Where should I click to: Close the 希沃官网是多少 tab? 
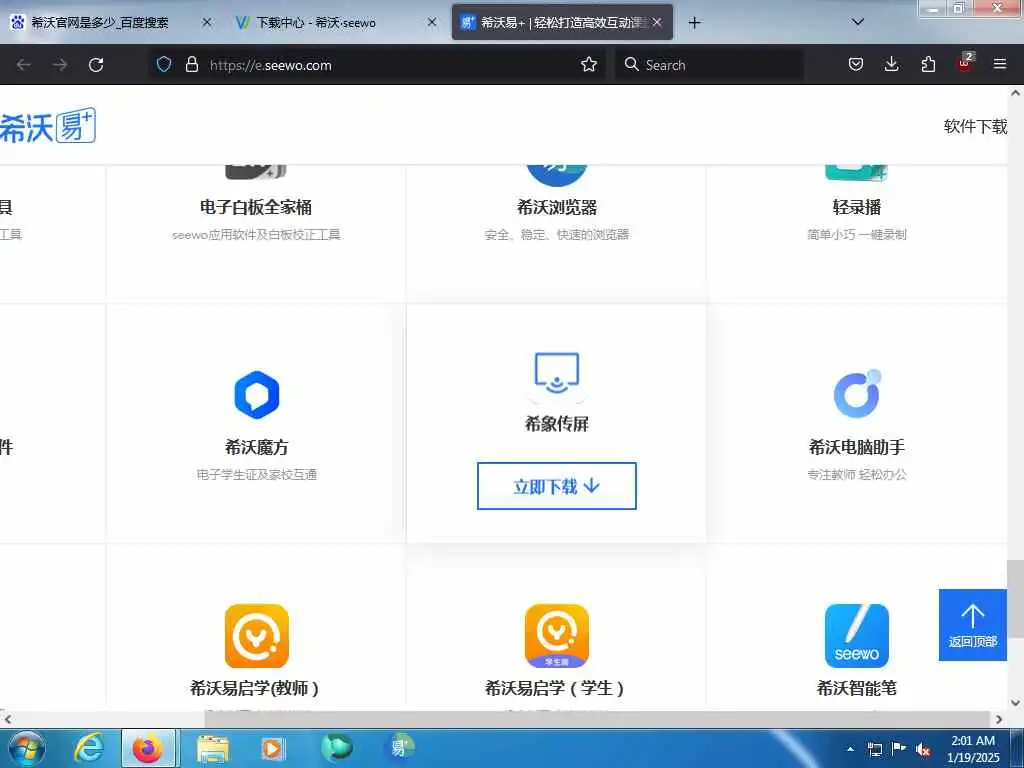click(x=206, y=22)
